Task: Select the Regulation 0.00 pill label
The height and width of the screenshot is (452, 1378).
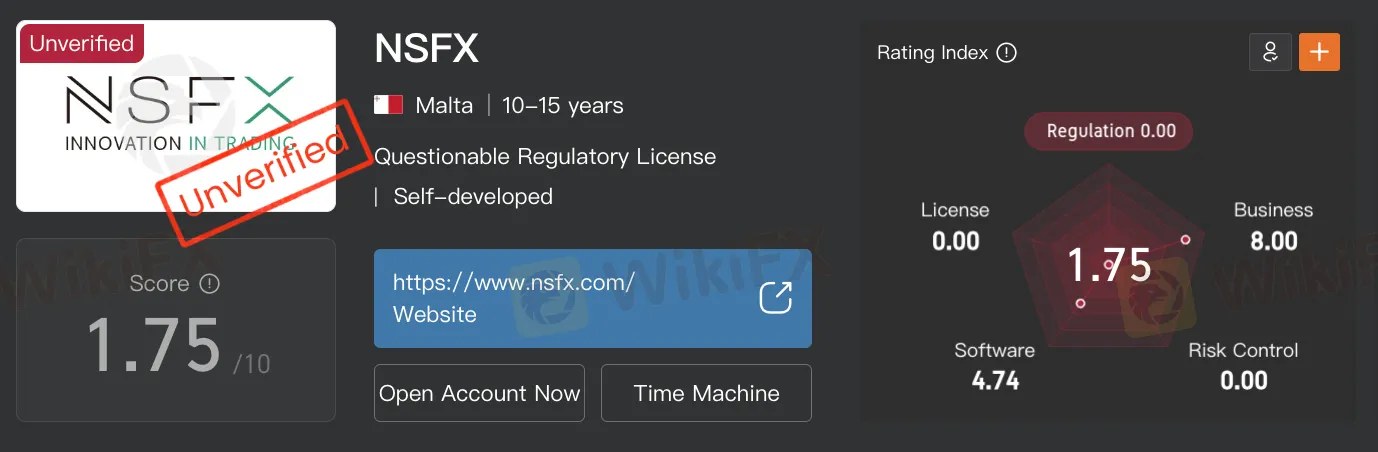Action: click(x=1110, y=131)
